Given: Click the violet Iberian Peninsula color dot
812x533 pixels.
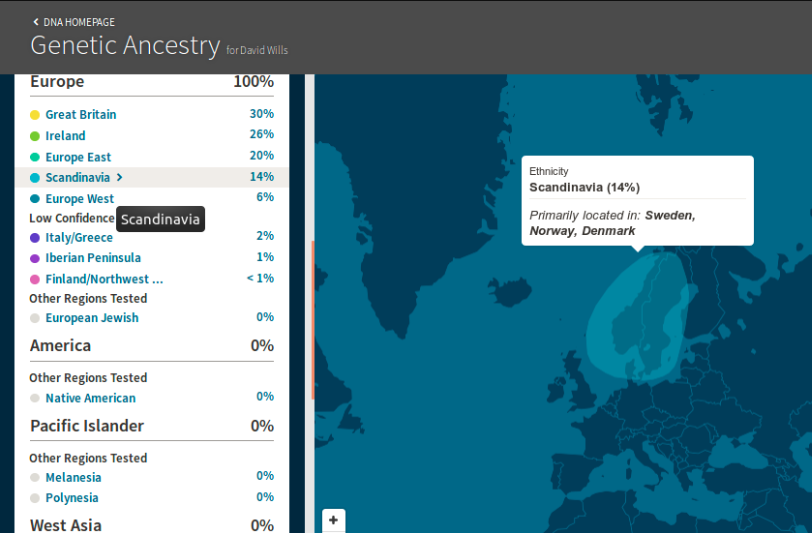Looking at the screenshot, I should coord(35,259).
